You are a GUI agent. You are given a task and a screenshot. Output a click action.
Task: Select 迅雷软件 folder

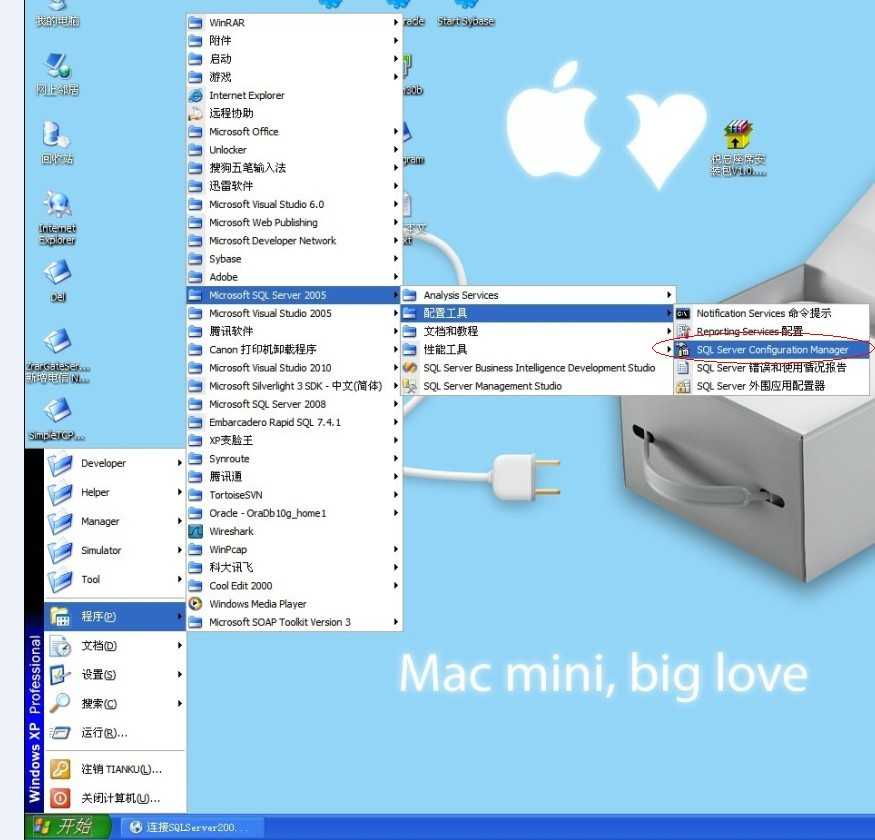294,186
